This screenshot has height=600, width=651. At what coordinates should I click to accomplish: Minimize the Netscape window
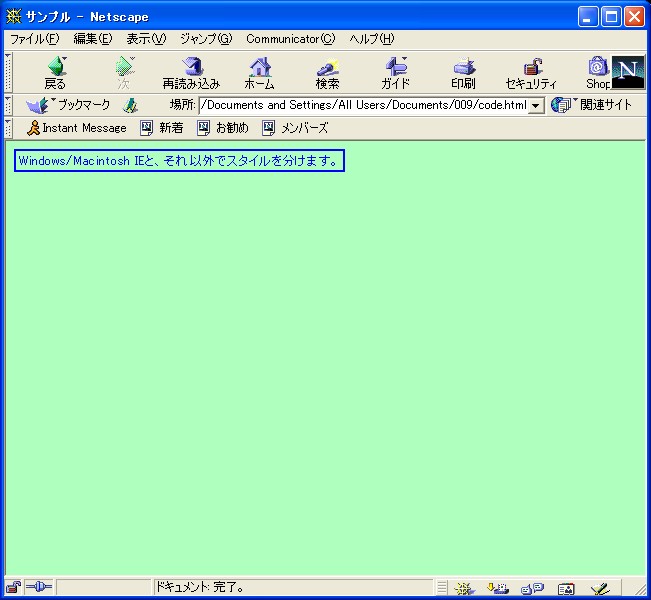587,17
